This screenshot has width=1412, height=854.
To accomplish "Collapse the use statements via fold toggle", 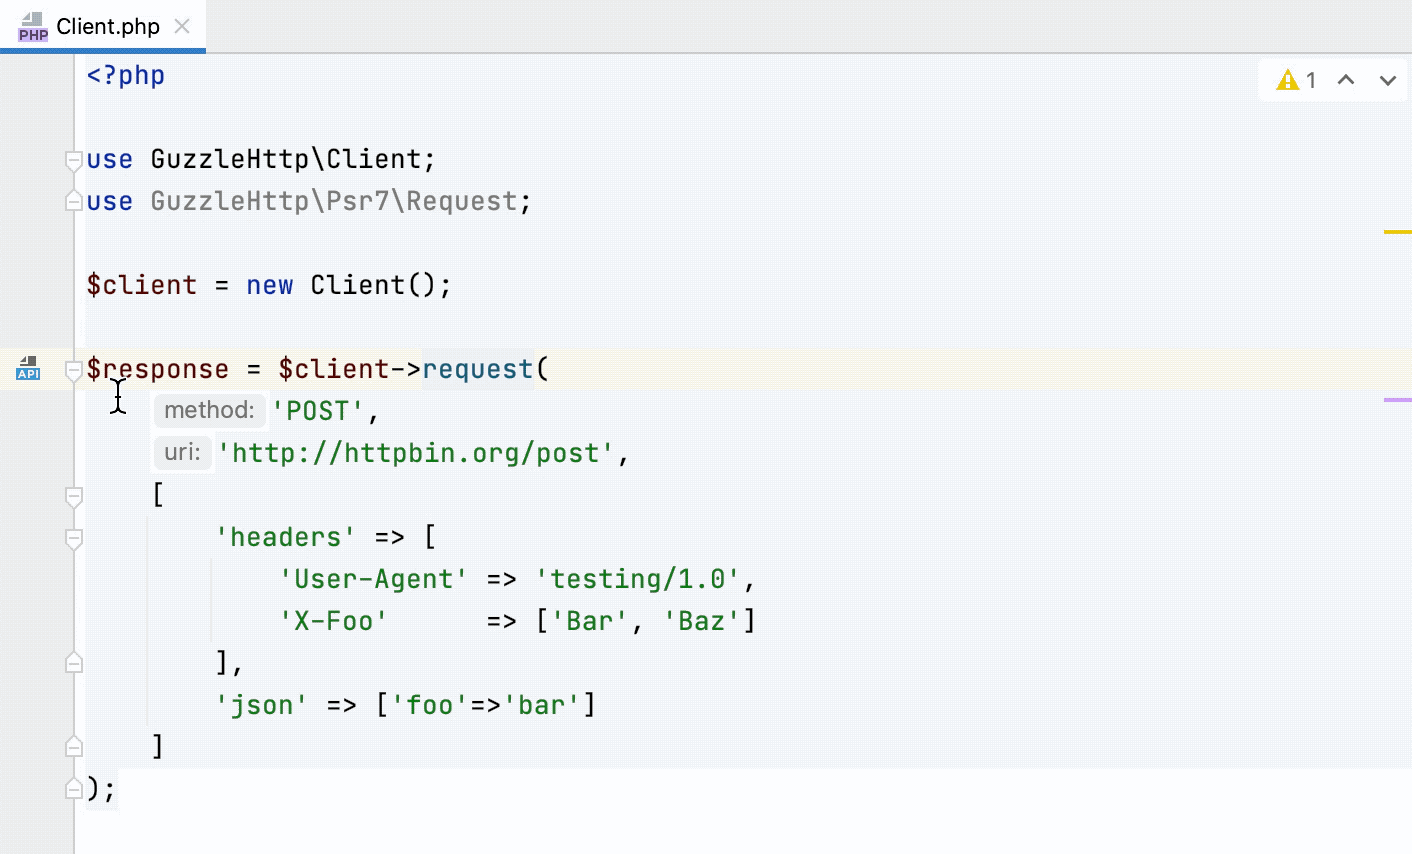I will tap(72, 159).
